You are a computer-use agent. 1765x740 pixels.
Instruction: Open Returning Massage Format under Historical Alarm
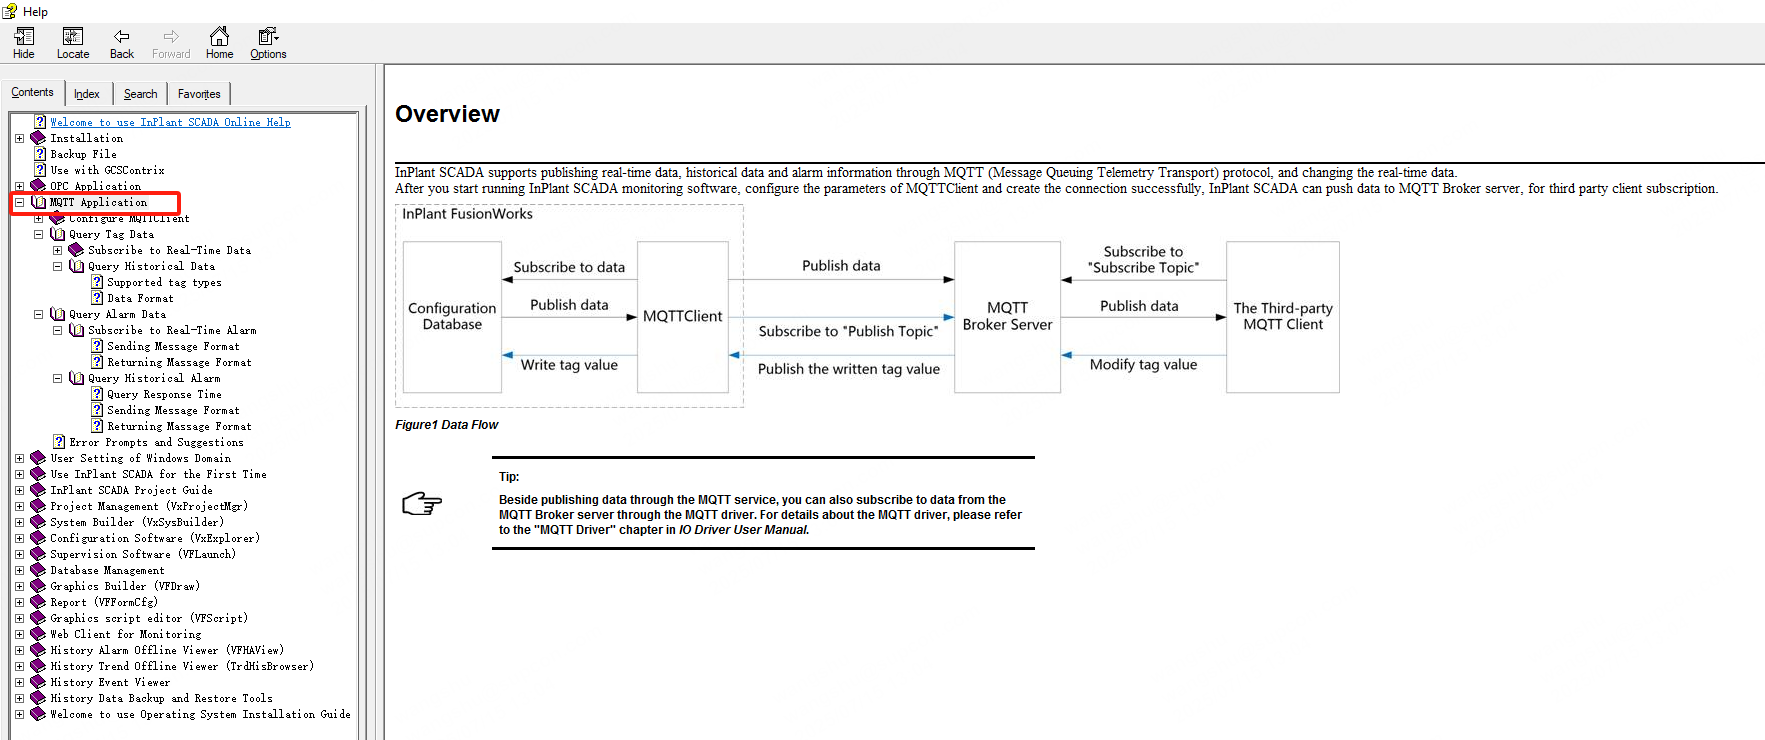[179, 426]
